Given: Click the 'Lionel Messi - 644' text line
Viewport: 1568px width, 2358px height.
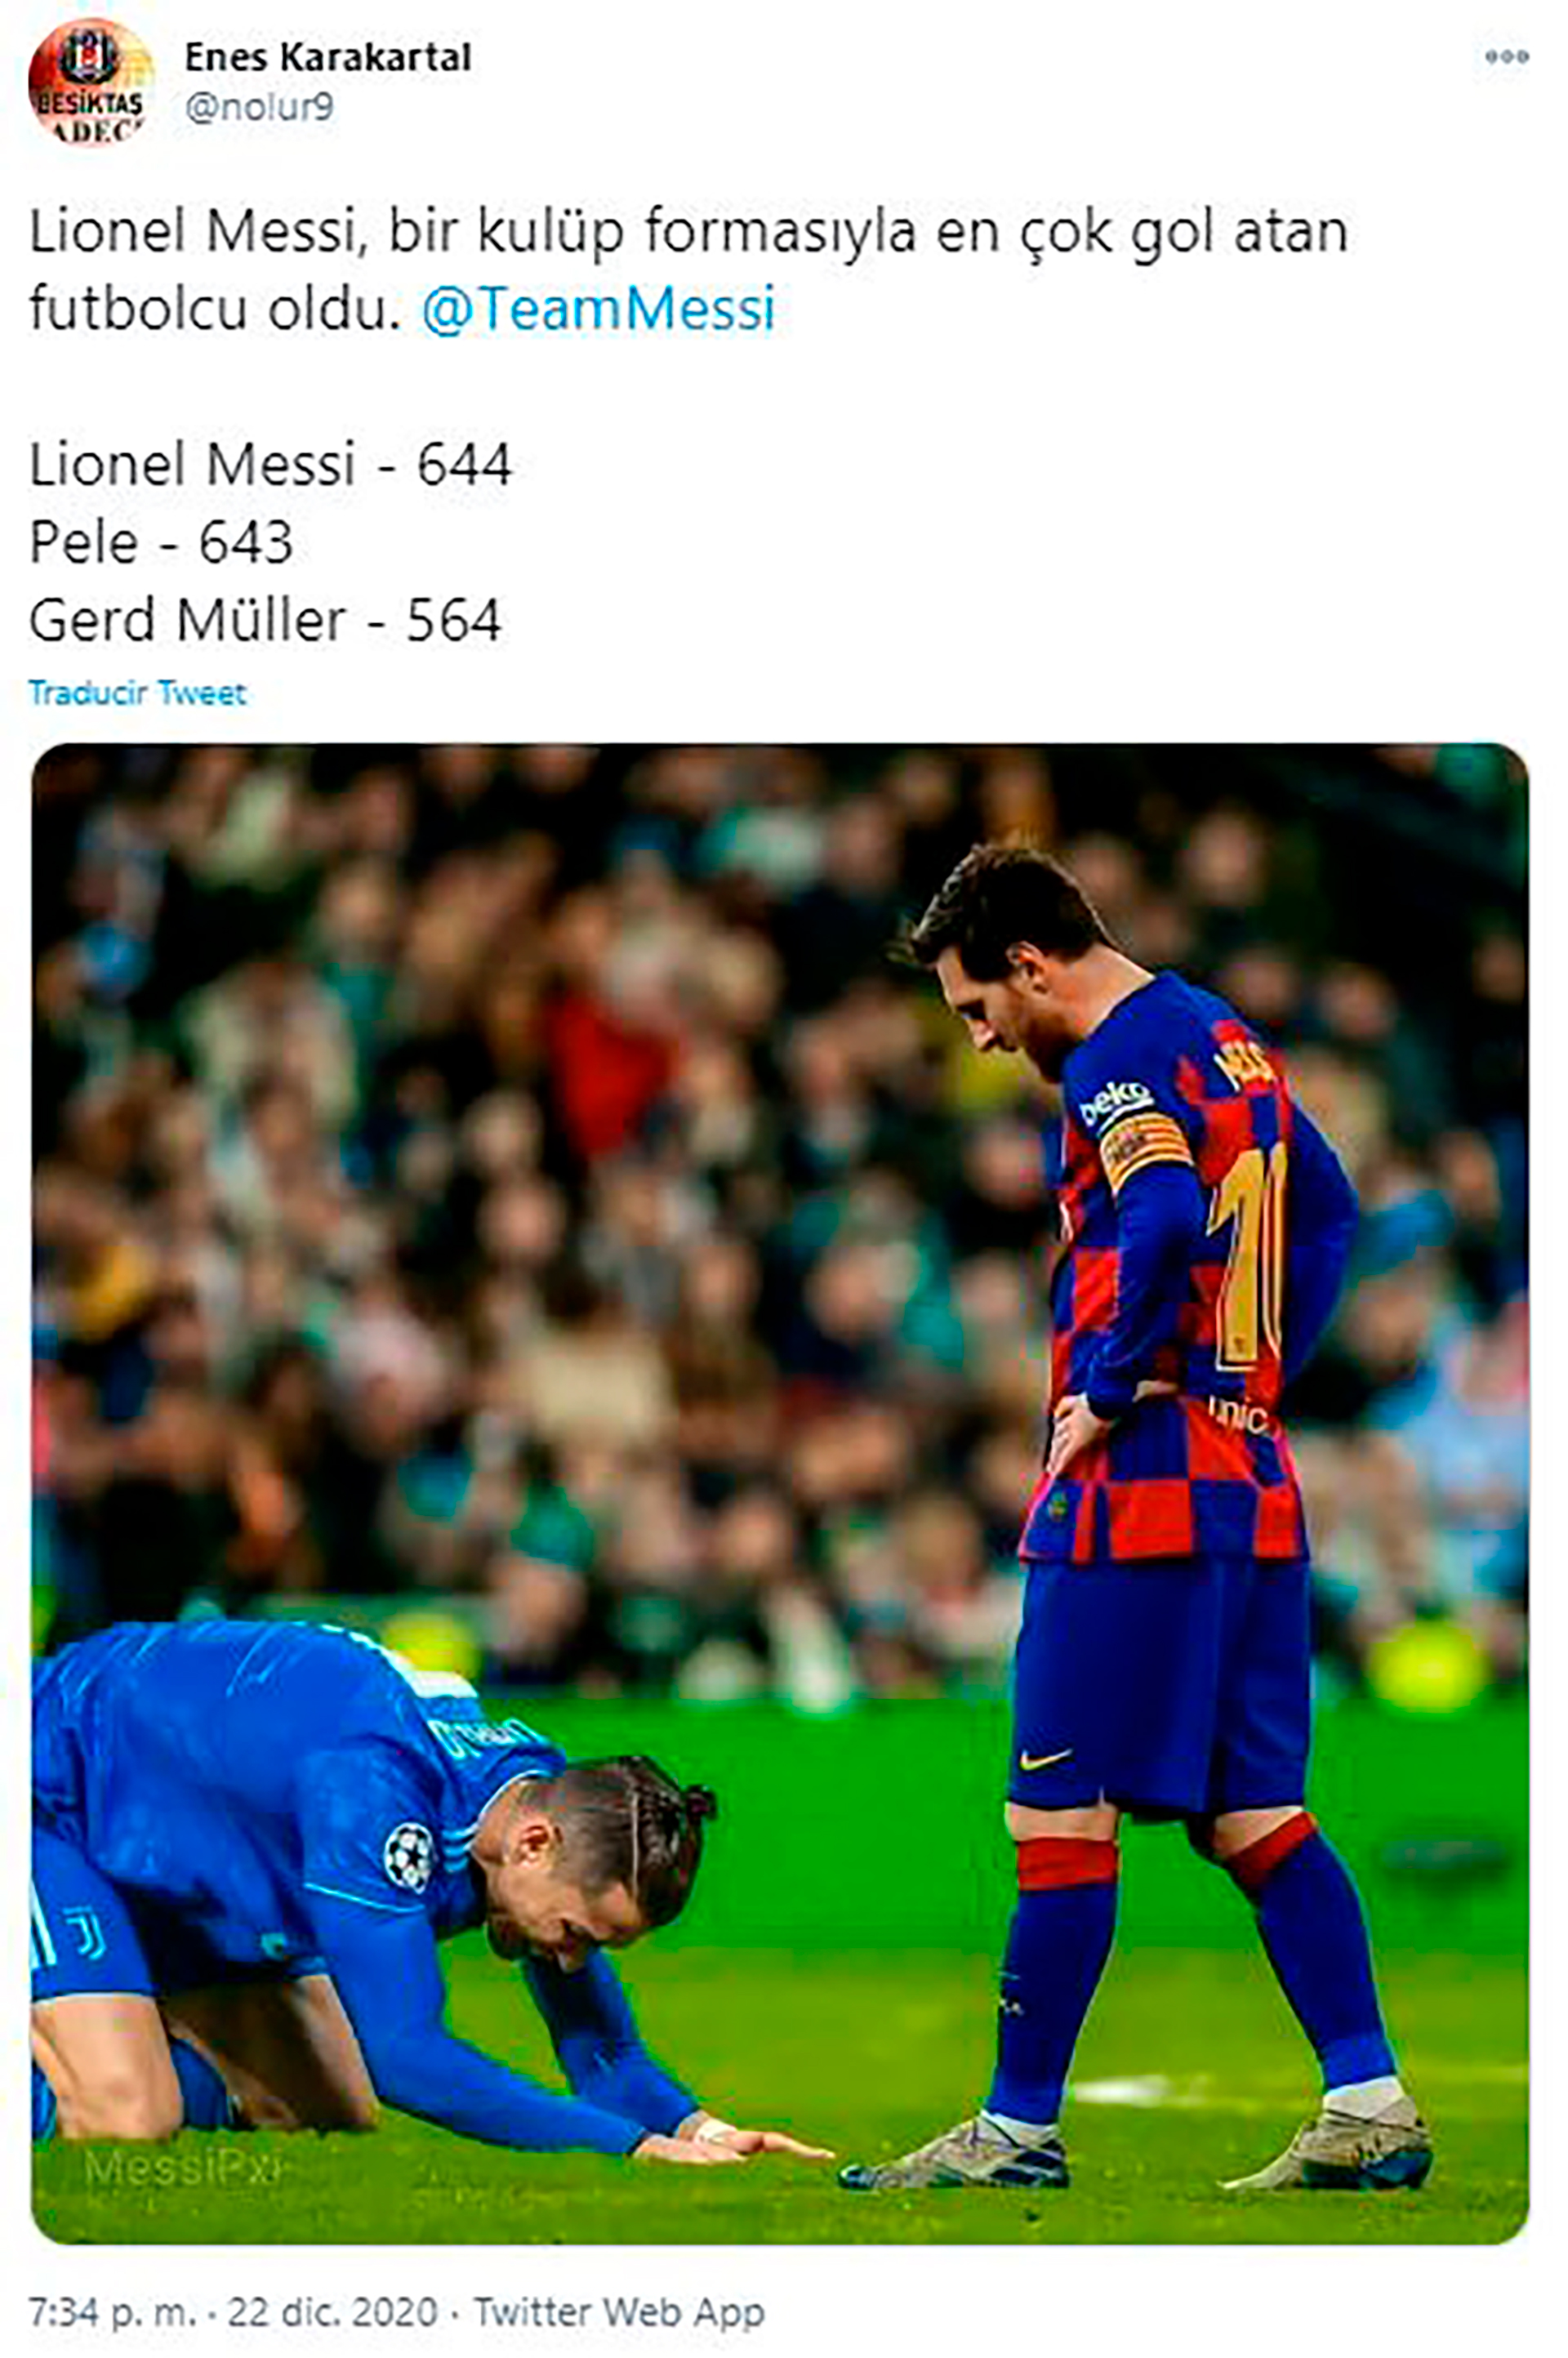Looking at the screenshot, I should click(270, 465).
